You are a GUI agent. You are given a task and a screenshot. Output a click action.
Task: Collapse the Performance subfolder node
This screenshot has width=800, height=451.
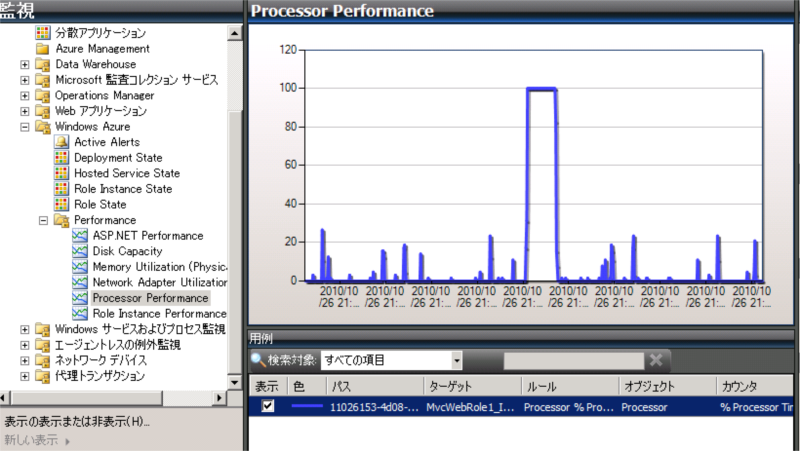tap(43, 220)
